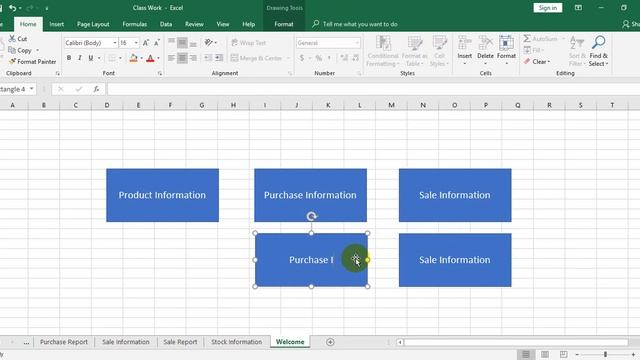The height and width of the screenshot is (360, 640).
Task: Set middle vertical alignment
Action: (182, 42)
